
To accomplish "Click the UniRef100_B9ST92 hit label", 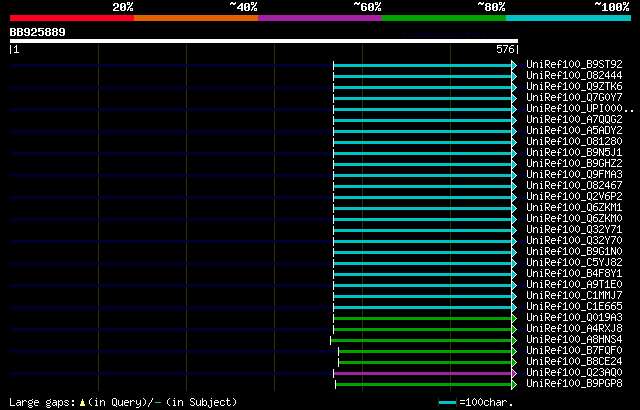I will point(574,64).
